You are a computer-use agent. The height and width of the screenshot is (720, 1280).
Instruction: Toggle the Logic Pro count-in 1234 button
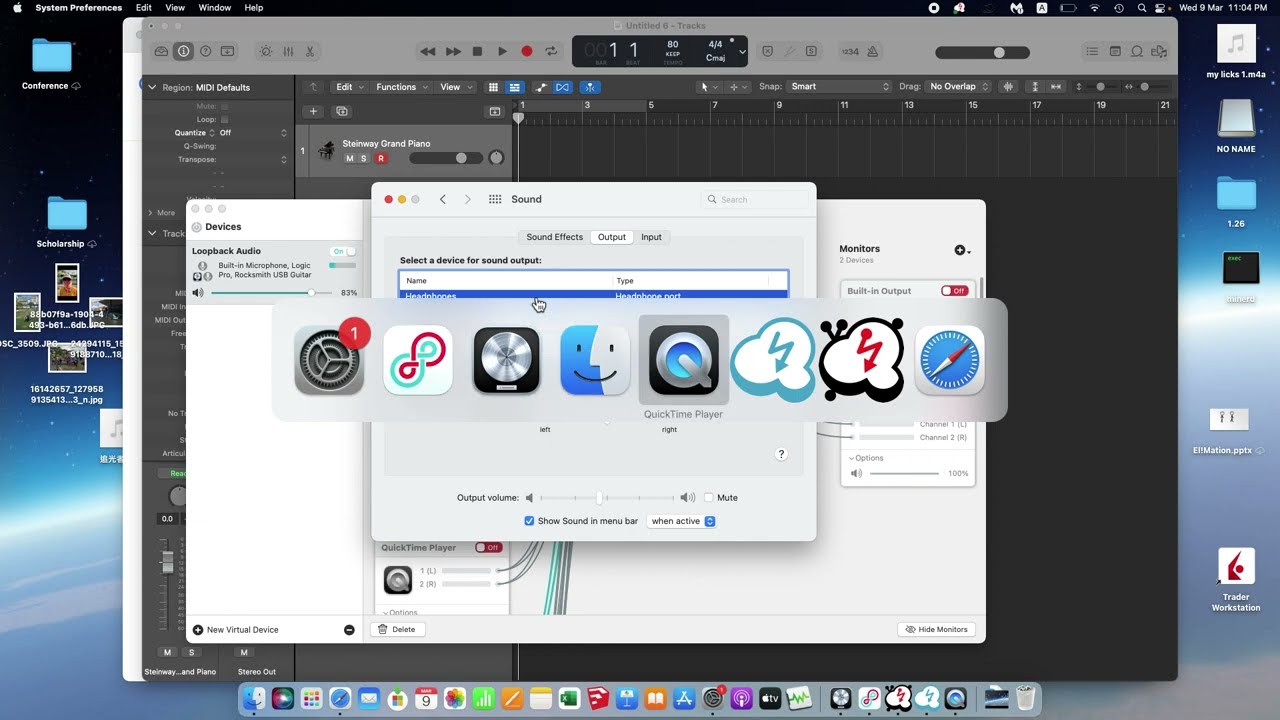(850, 51)
